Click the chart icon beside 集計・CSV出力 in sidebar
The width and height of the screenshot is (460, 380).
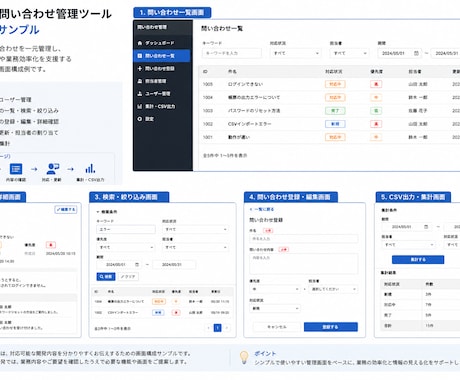pos(140,106)
